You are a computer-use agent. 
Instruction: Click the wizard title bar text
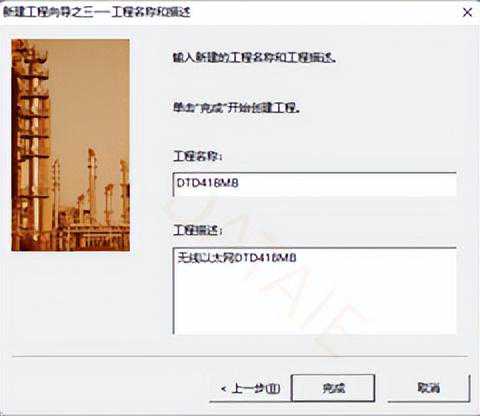(97, 12)
